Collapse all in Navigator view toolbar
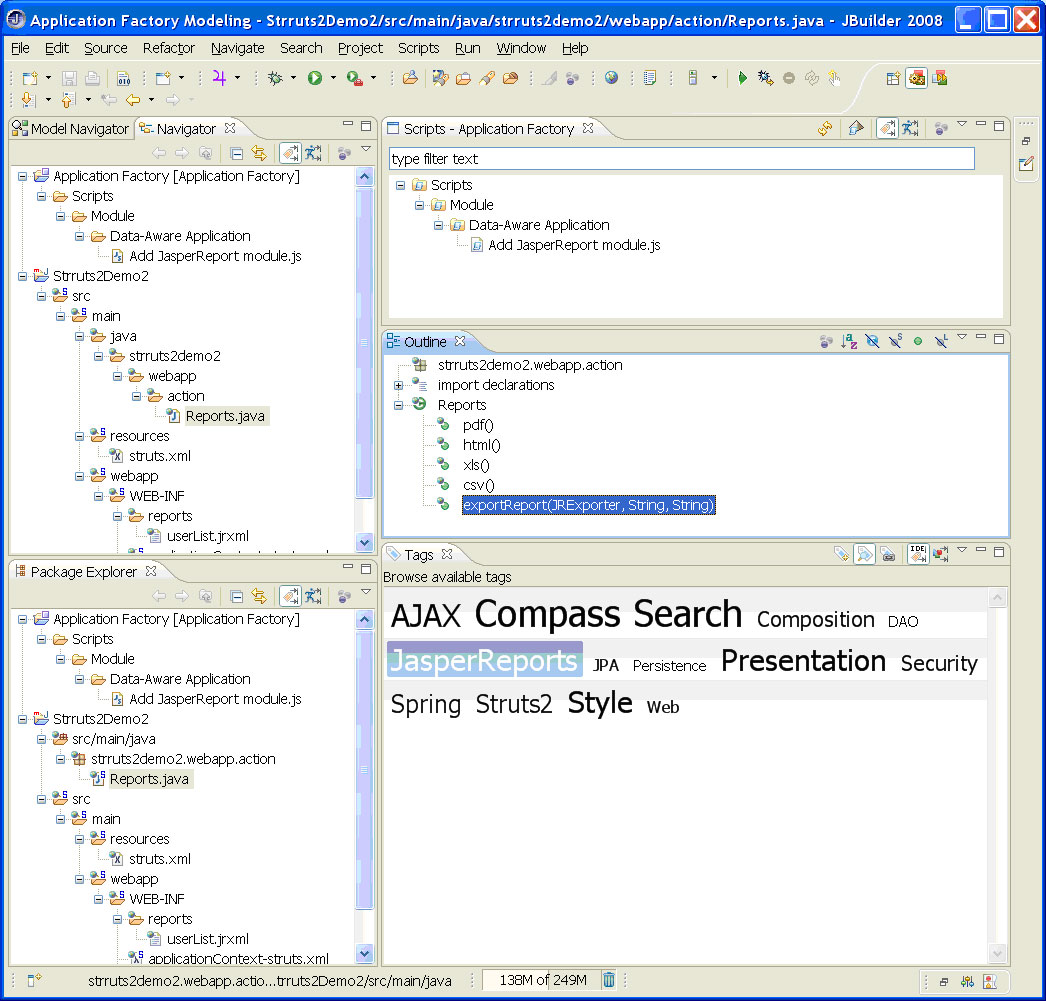Screen dimensions: 1046x1001 point(236,153)
